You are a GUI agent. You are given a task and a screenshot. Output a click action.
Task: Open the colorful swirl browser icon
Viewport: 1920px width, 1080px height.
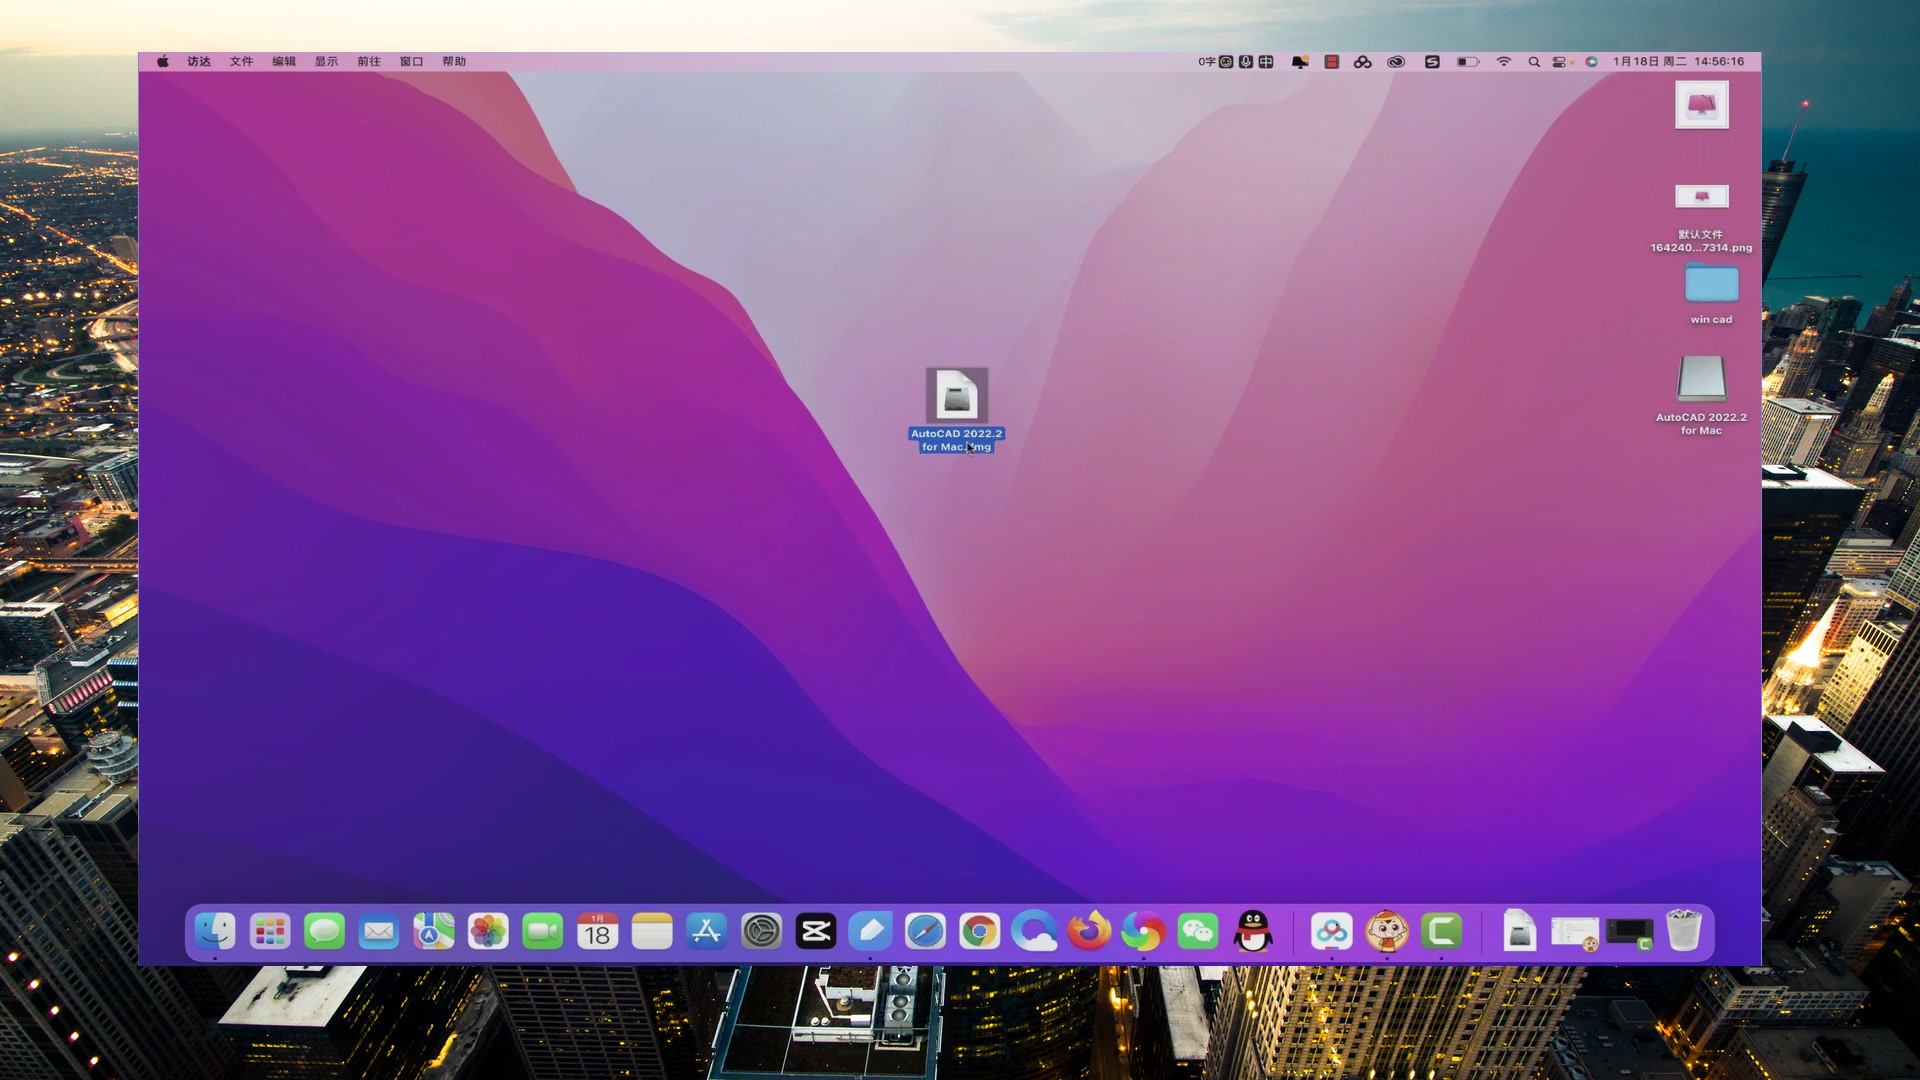[x=1143, y=931]
